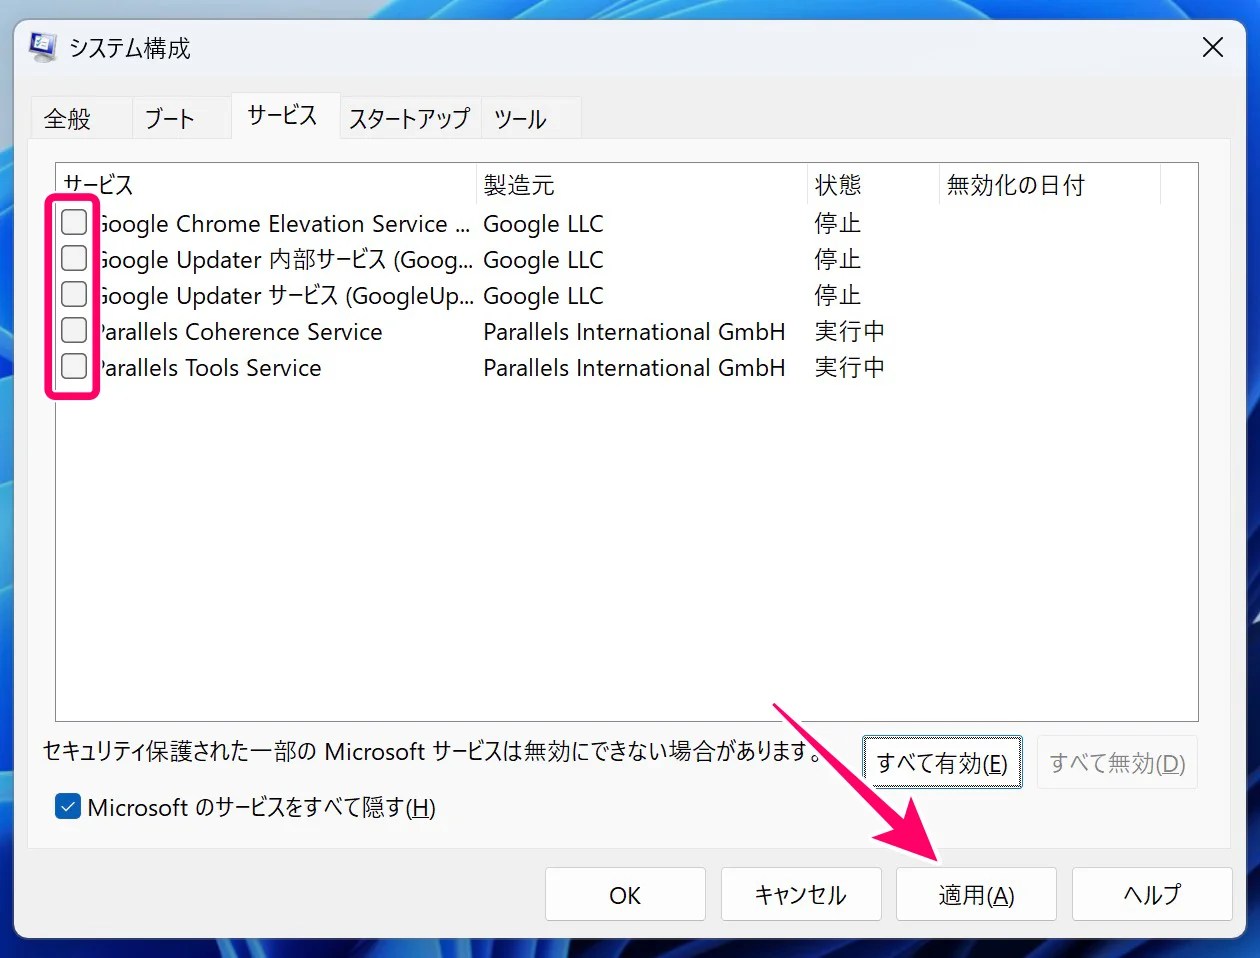Open the ツール tab
This screenshot has width=1260, height=958.
[x=519, y=118]
